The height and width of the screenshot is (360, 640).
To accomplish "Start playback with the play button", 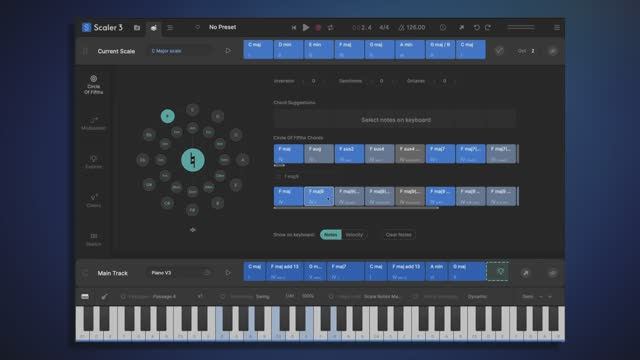I will coord(306,27).
